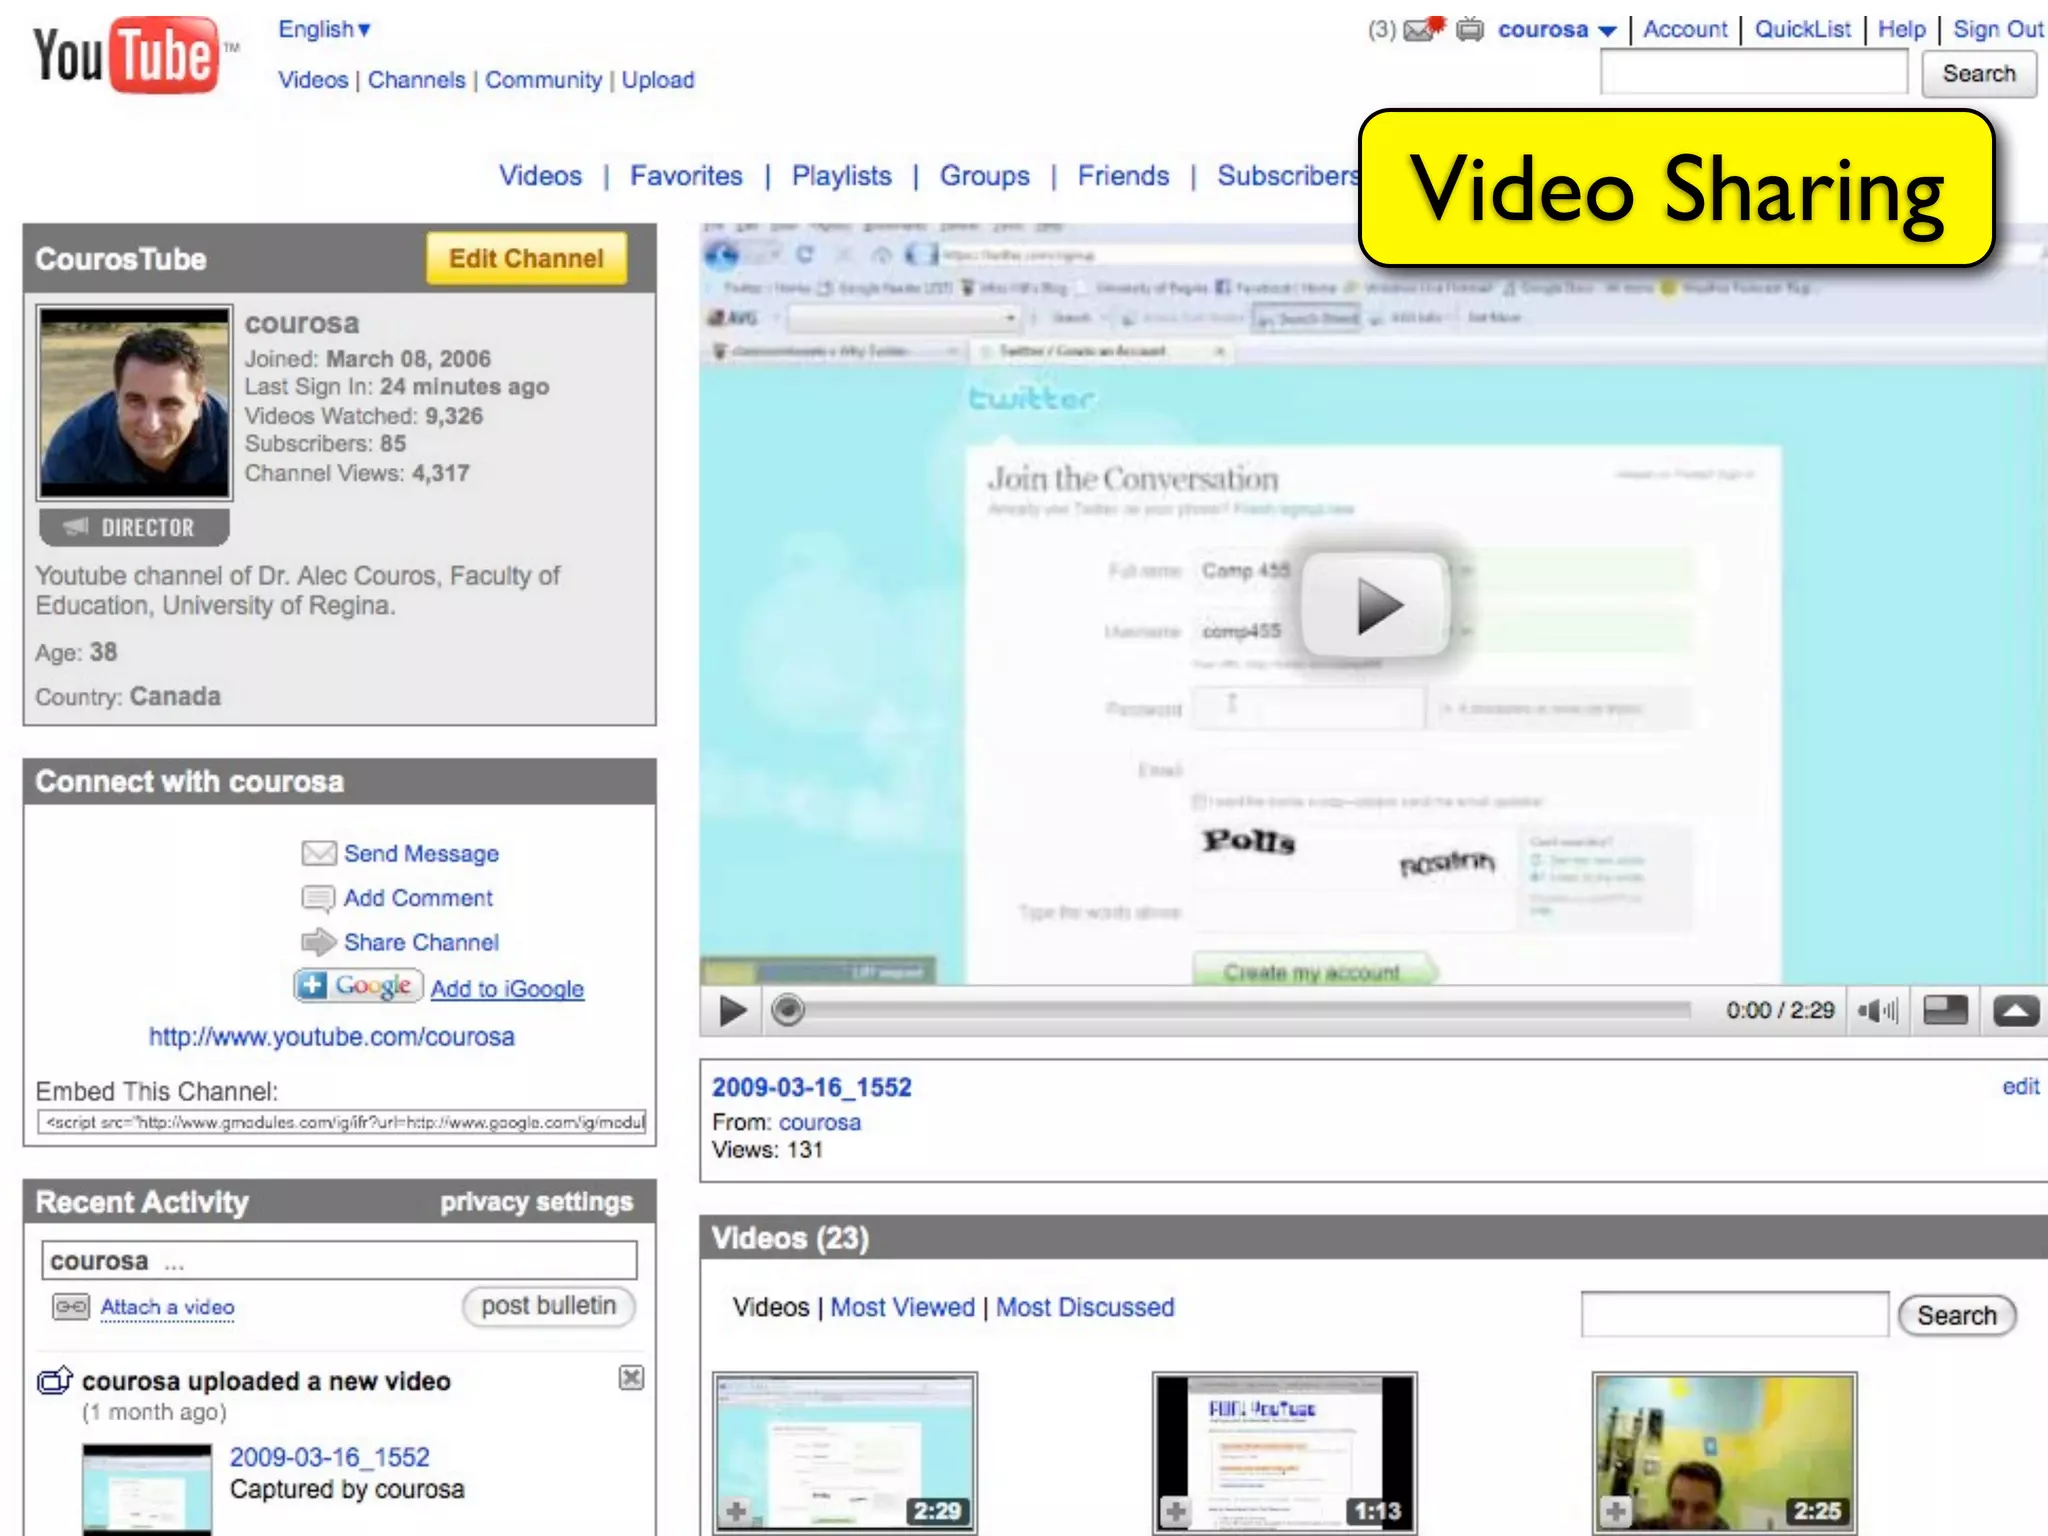Viewport: 2048px width, 1536px height.
Task: Open the Account link
Action: click(1685, 29)
